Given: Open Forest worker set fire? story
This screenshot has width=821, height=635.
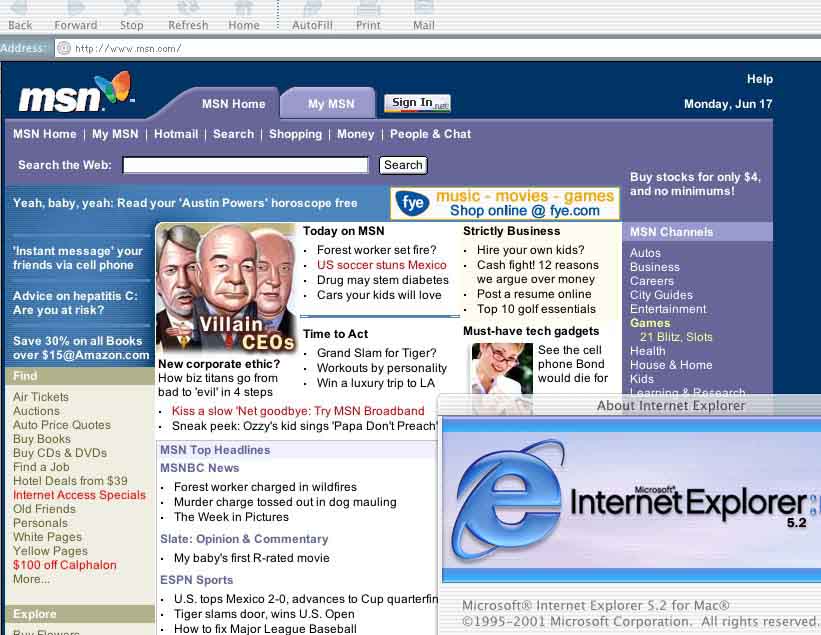Looking at the screenshot, I should click(x=376, y=250).
